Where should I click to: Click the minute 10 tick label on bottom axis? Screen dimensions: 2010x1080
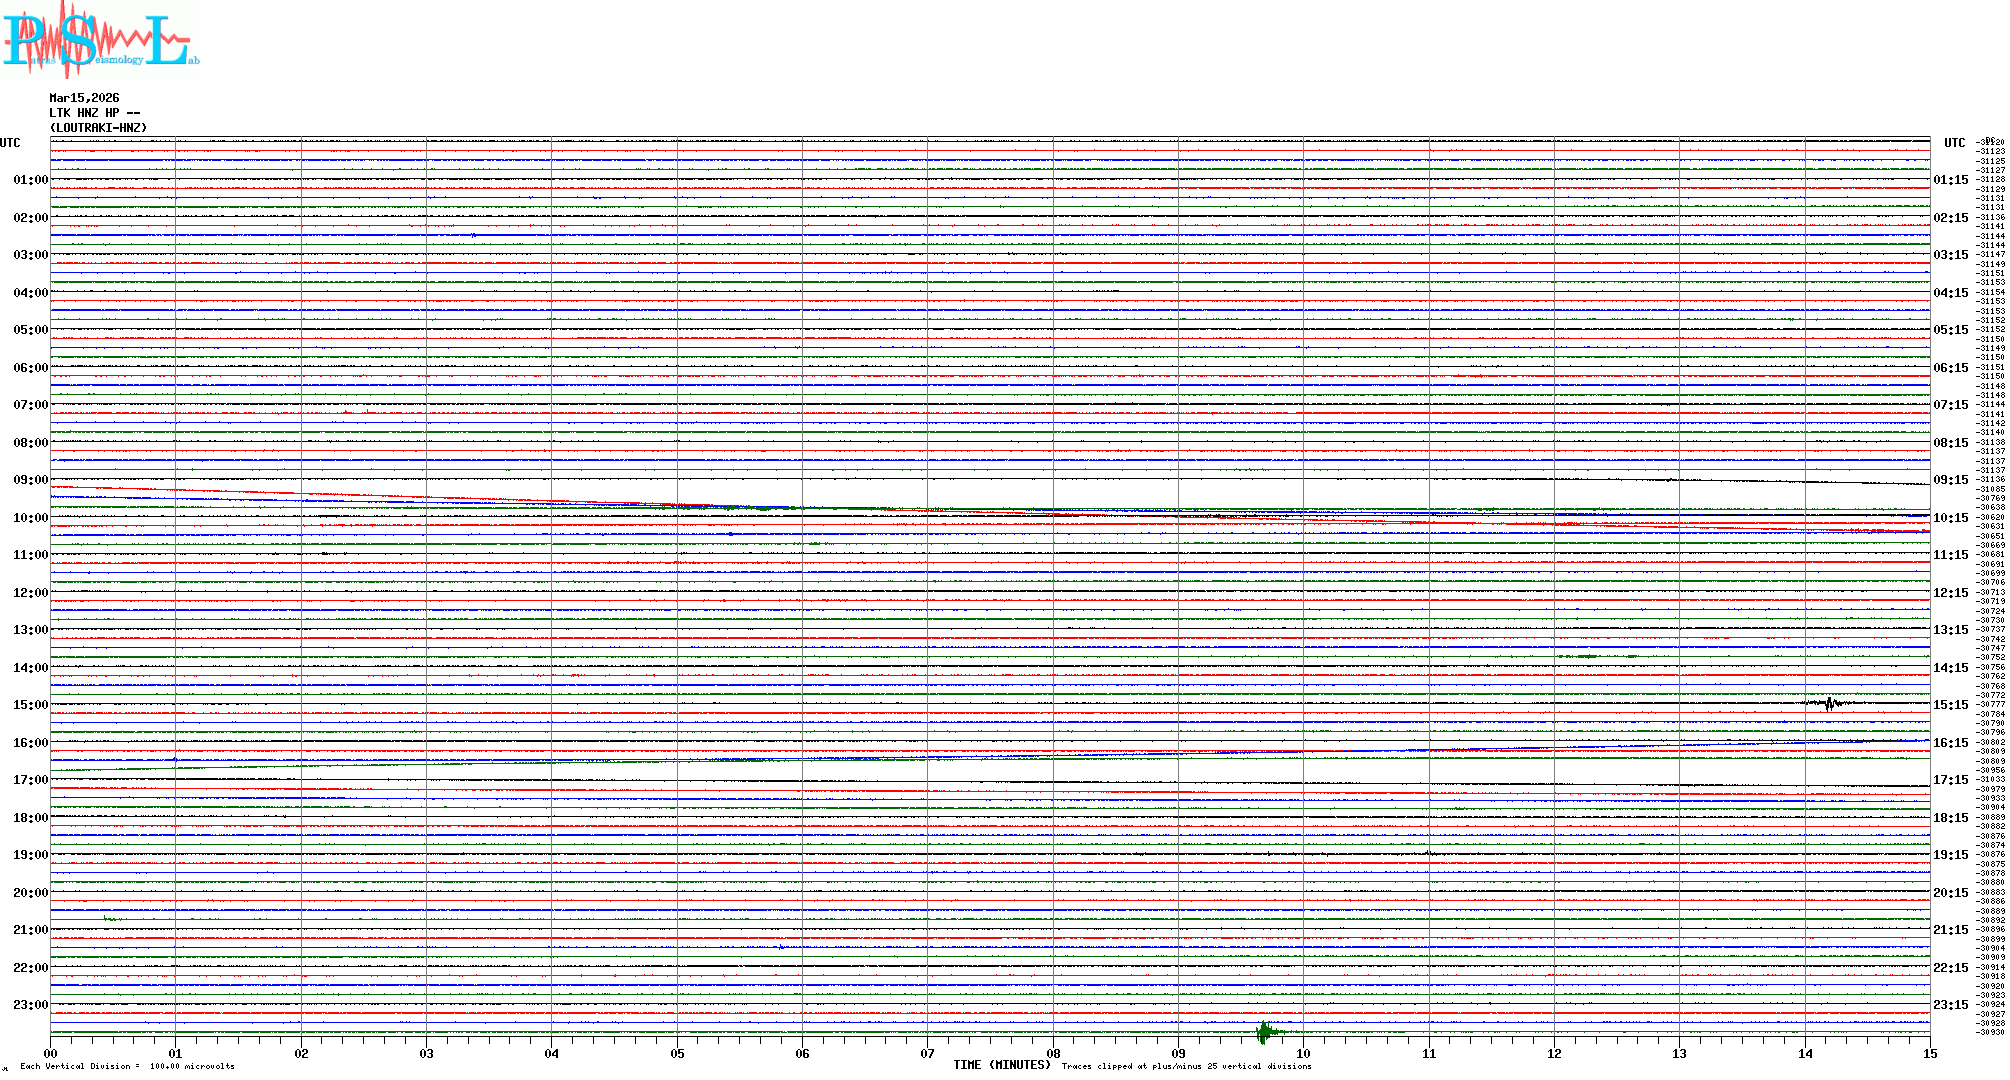(1303, 1054)
